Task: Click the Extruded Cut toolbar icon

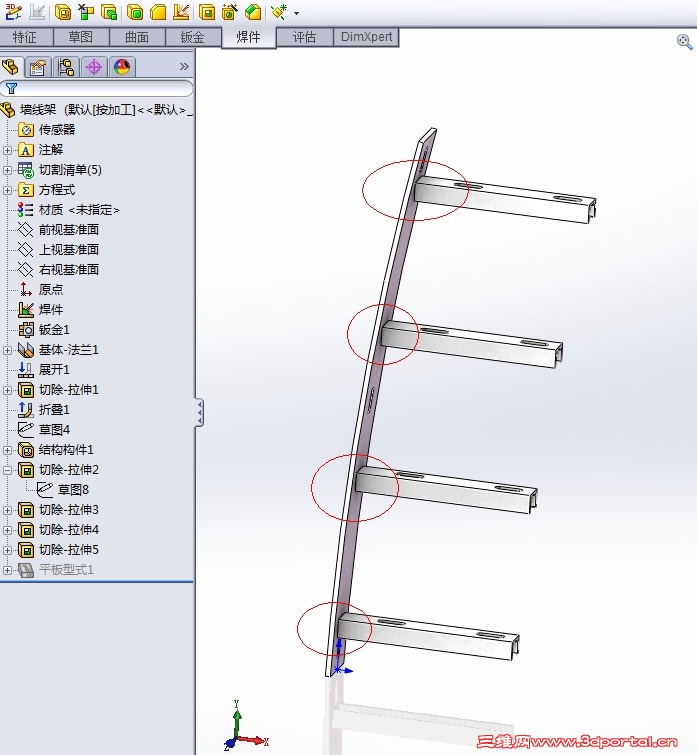Action: point(207,12)
